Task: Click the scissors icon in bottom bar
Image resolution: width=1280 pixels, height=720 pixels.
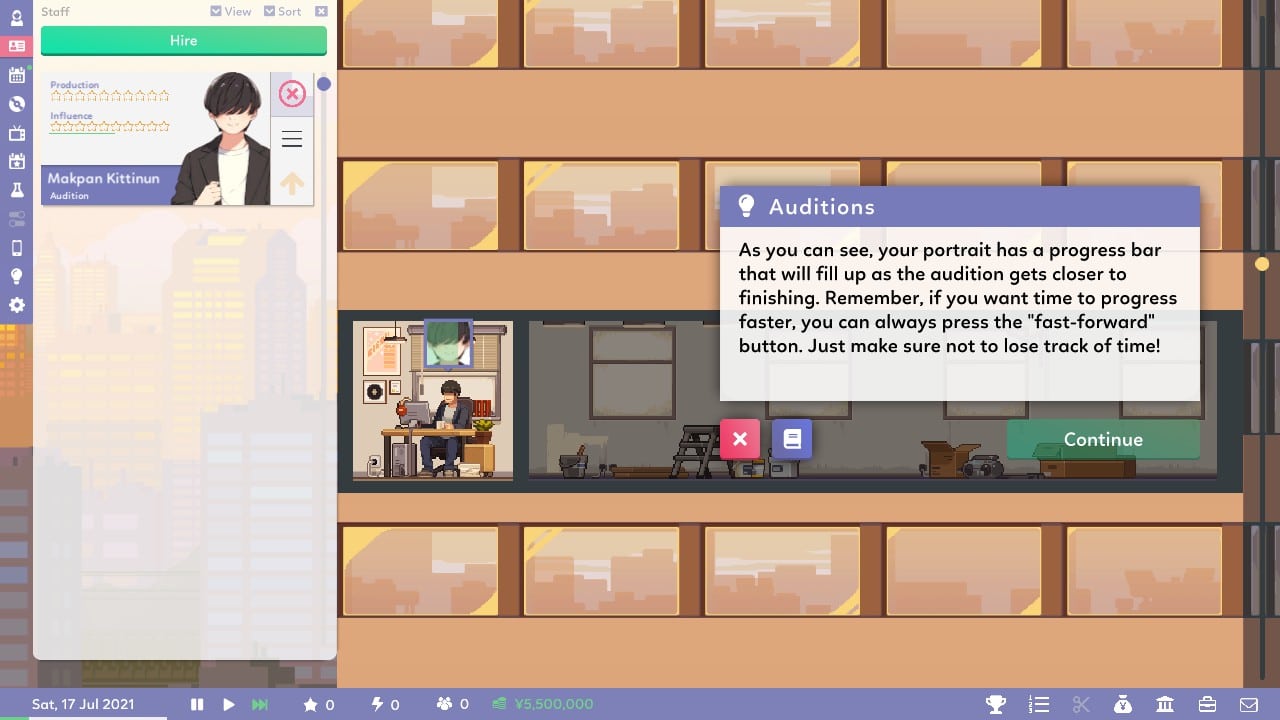Action: pyautogui.click(x=1080, y=704)
